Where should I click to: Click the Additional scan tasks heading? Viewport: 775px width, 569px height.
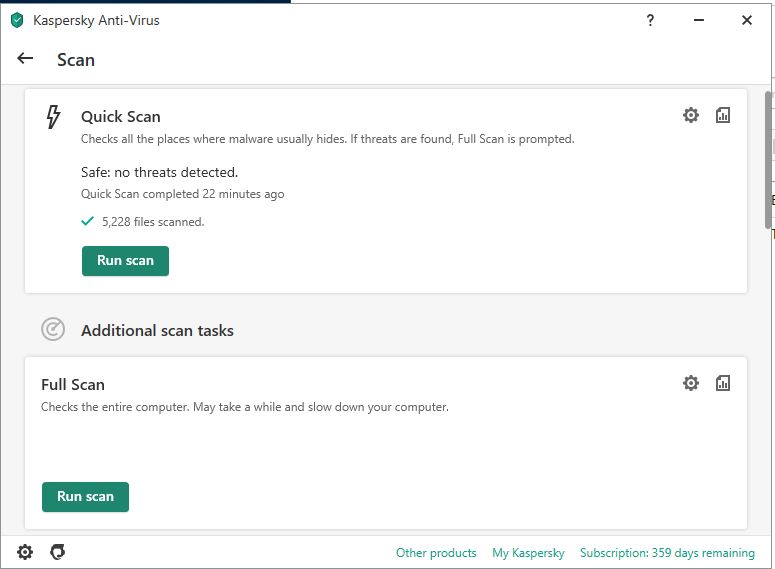click(157, 330)
